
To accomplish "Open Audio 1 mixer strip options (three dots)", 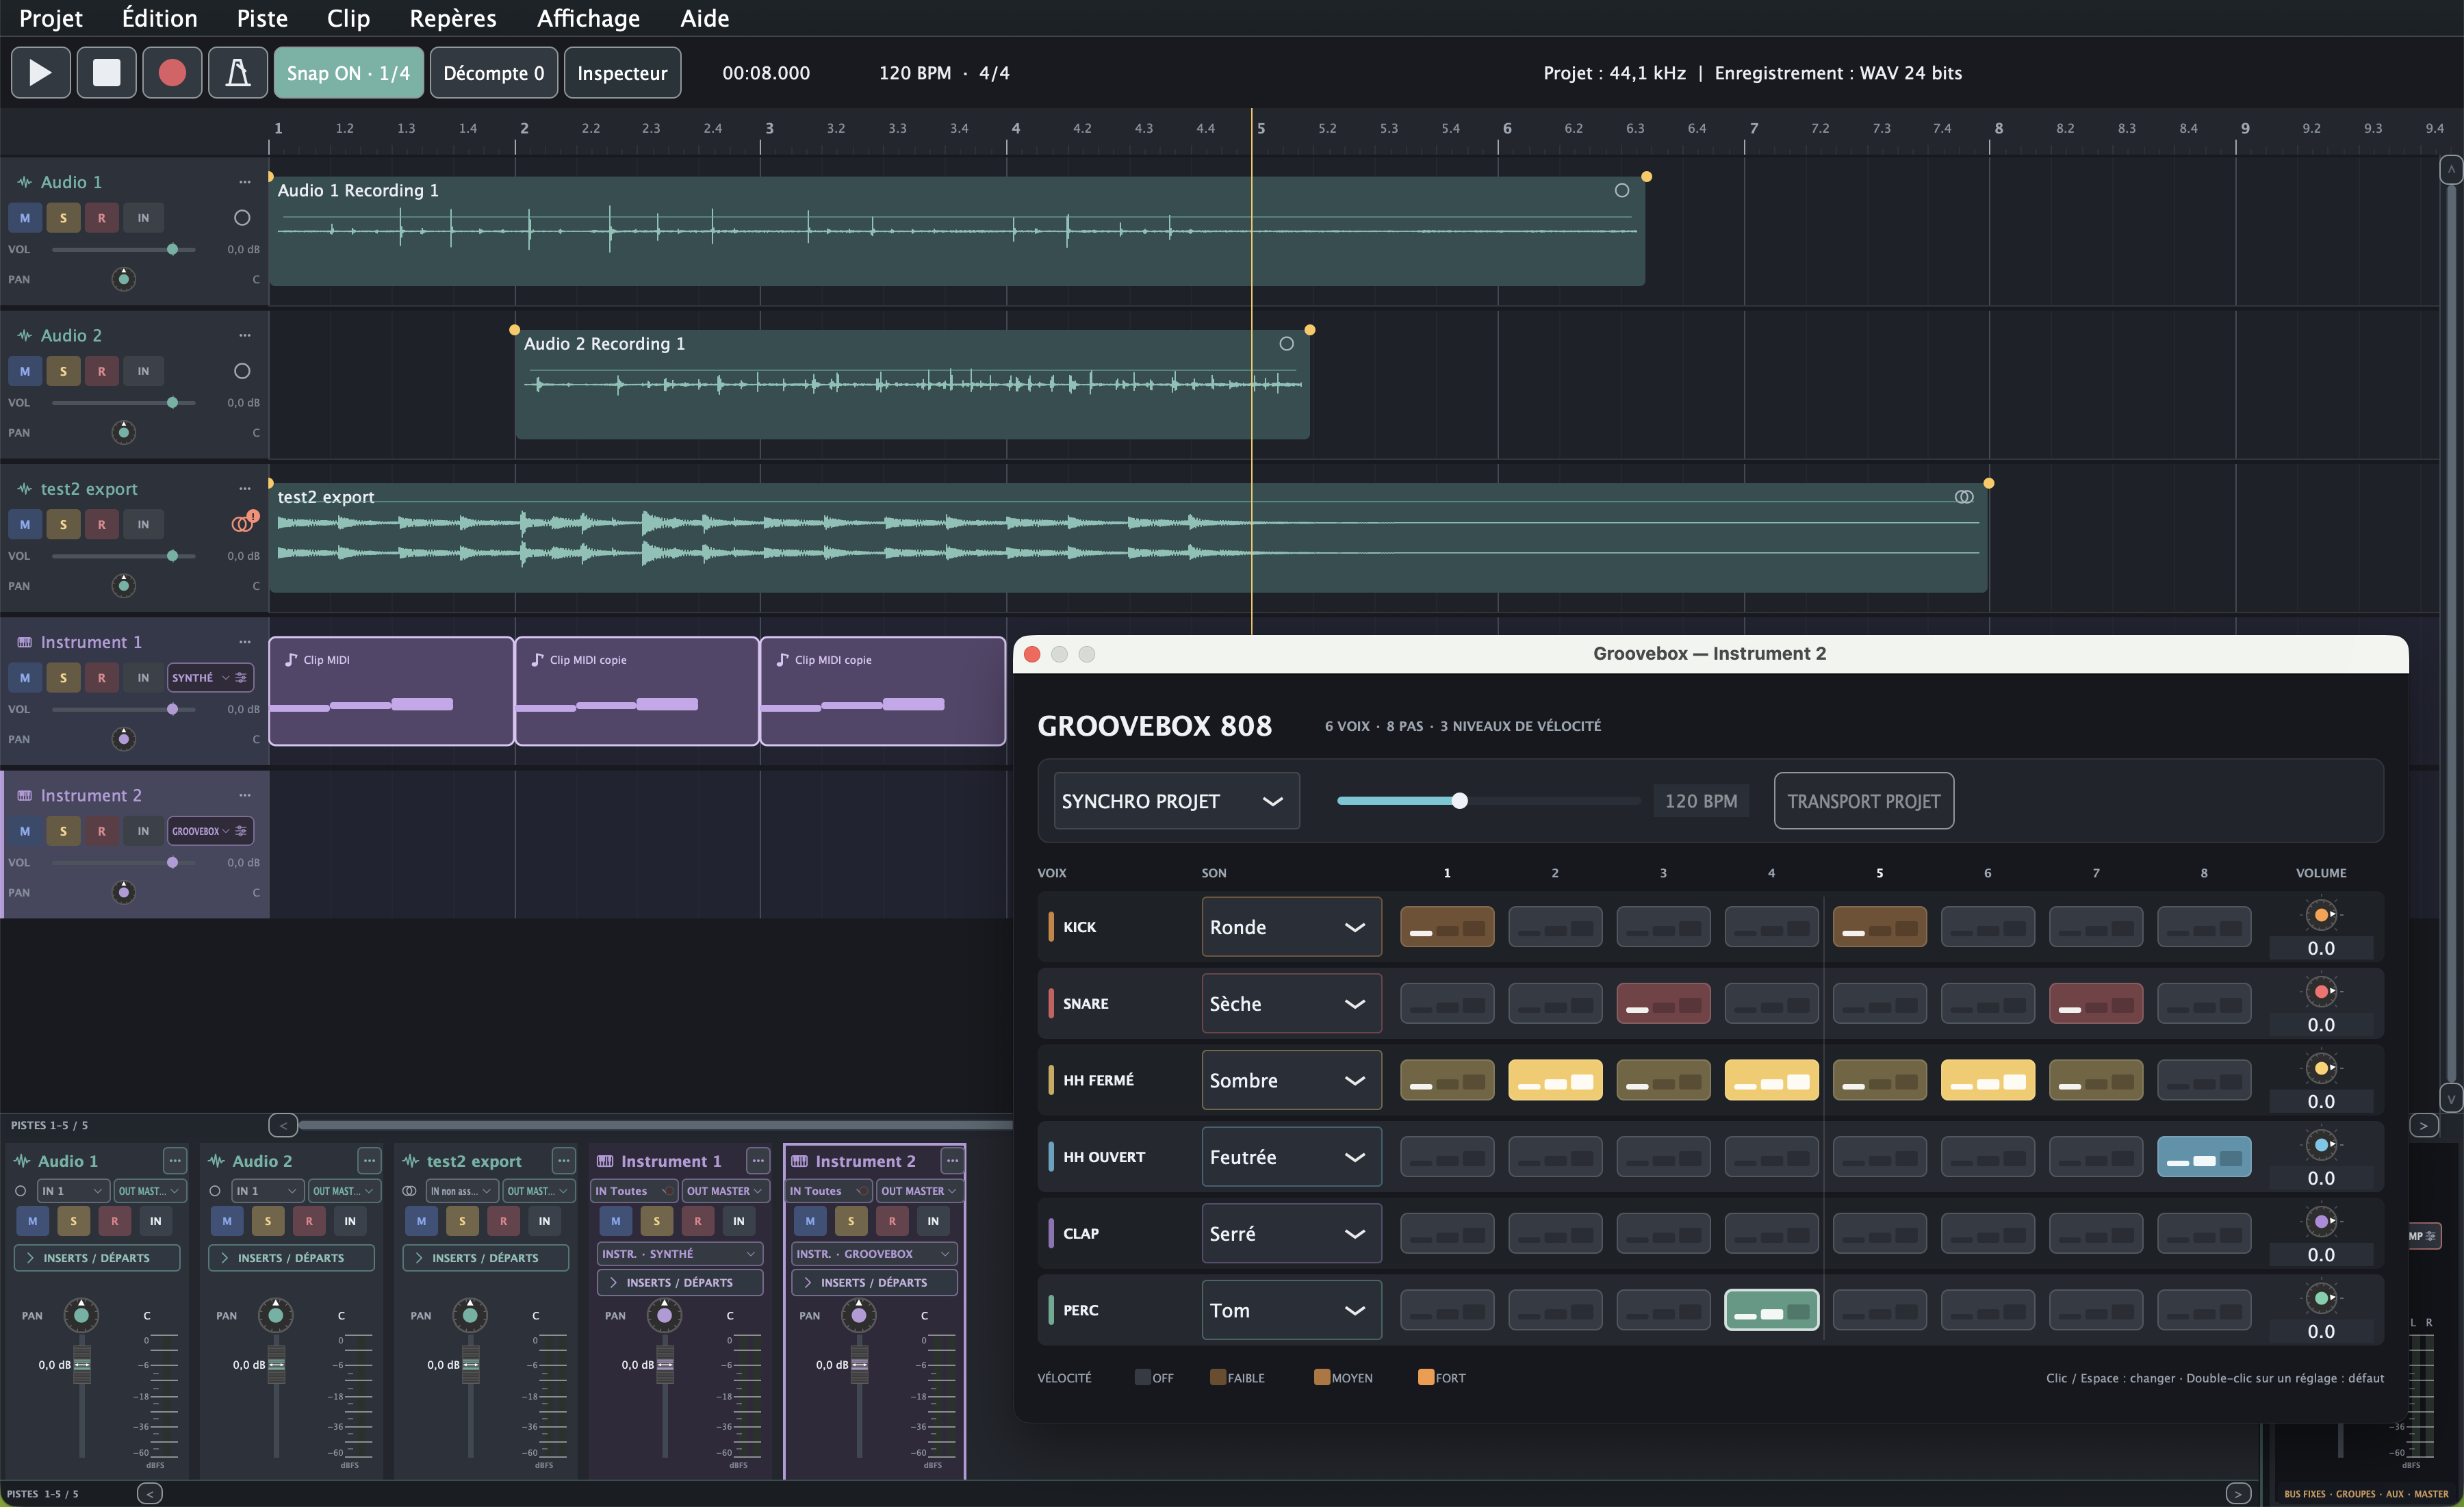I will 175,1160.
